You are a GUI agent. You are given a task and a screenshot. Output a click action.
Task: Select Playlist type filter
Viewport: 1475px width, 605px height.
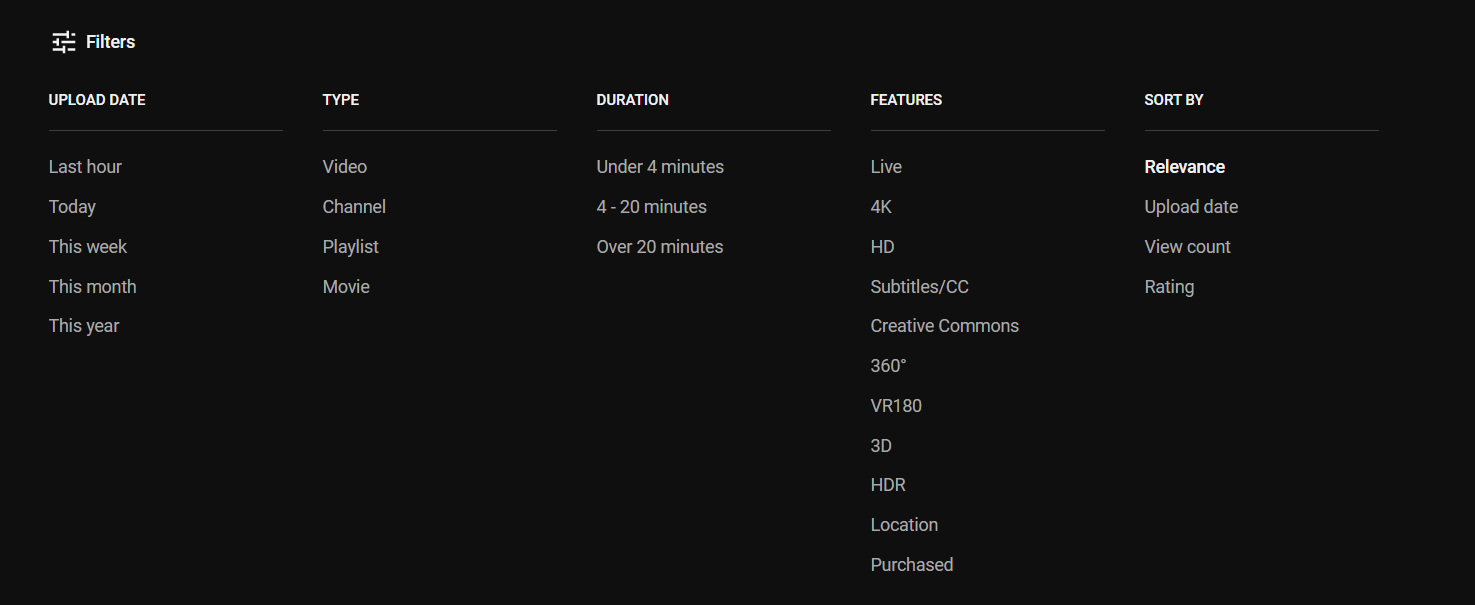click(x=351, y=247)
